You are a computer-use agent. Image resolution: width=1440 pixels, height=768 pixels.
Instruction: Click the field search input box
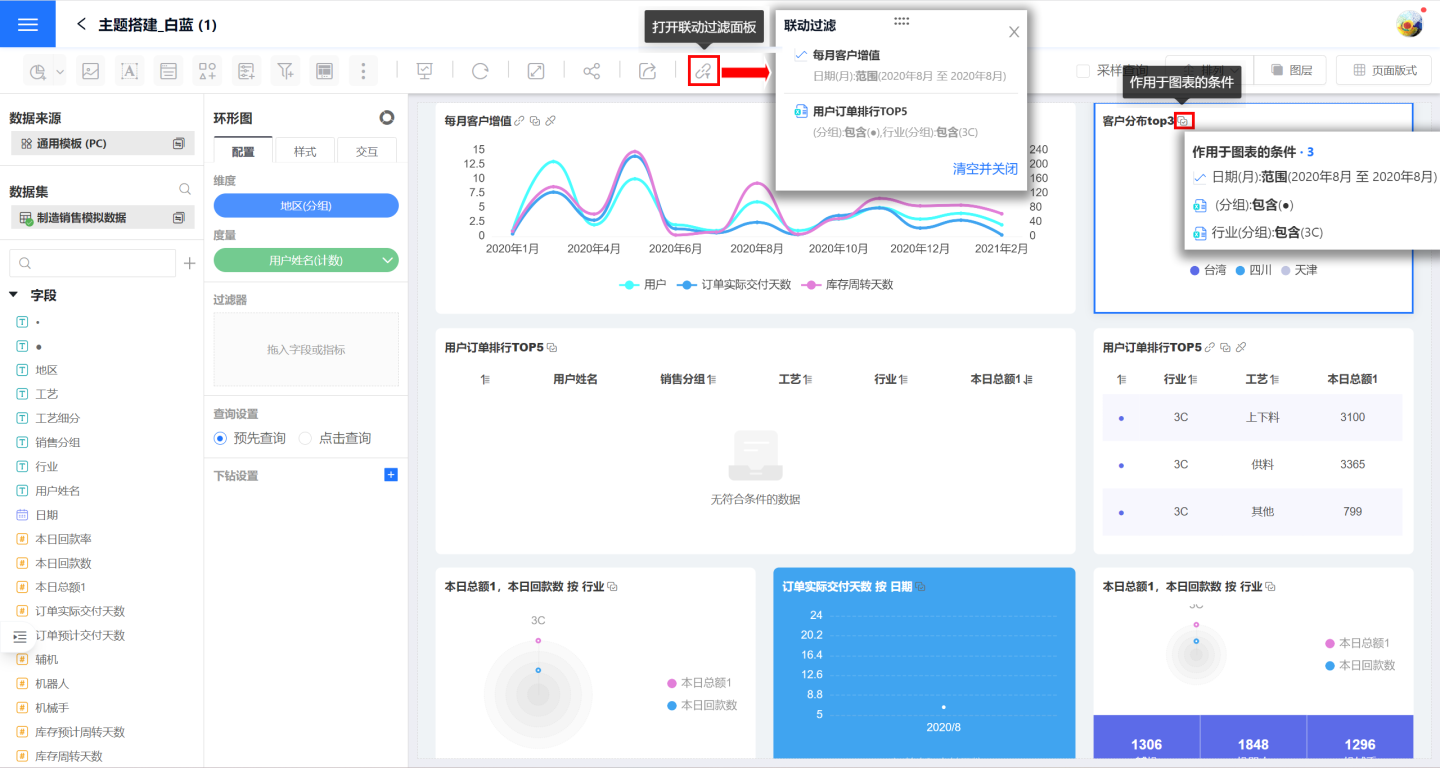tap(92, 263)
